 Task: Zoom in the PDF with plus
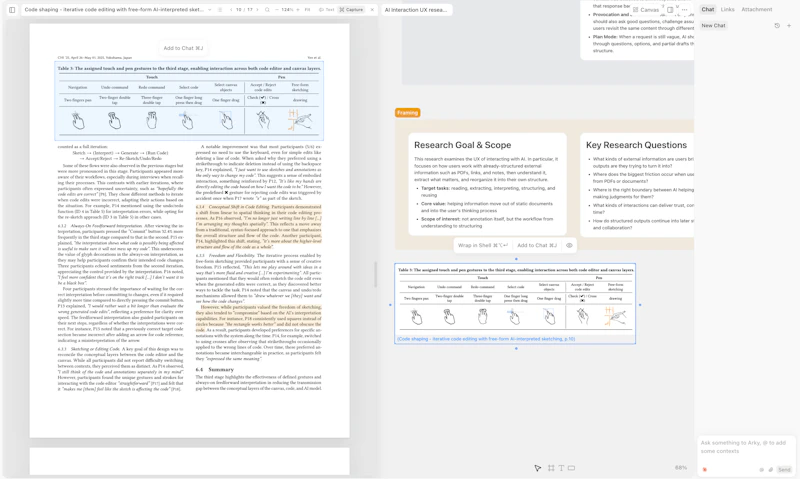(298, 10)
